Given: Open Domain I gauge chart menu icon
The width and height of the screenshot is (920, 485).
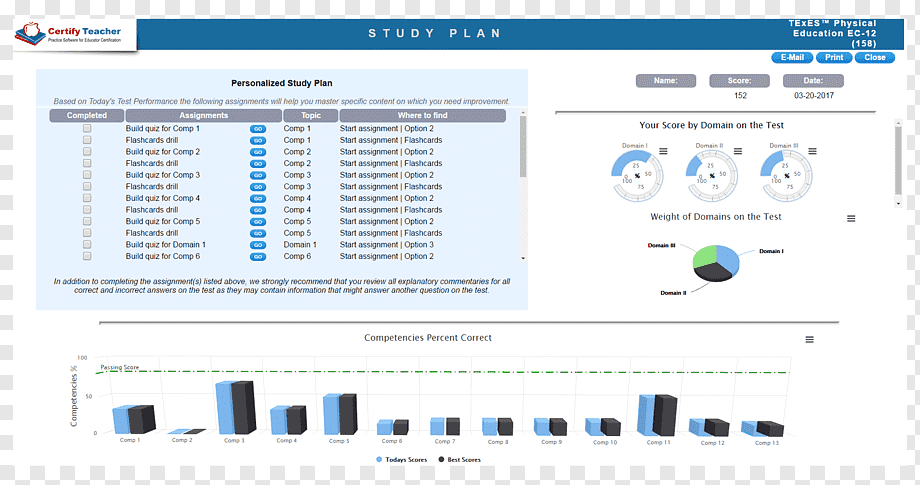Looking at the screenshot, I should pyautogui.click(x=663, y=151).
